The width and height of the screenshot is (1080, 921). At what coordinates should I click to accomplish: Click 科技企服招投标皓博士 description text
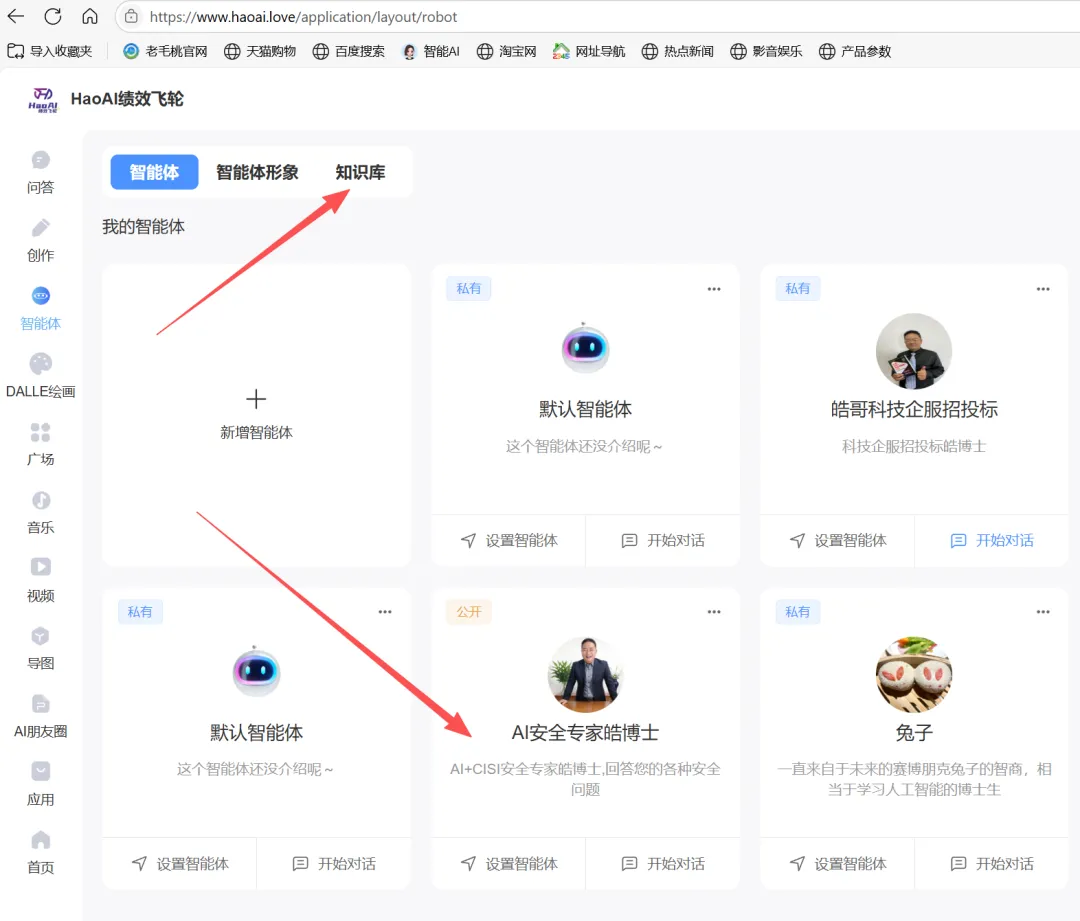(914, 446)
